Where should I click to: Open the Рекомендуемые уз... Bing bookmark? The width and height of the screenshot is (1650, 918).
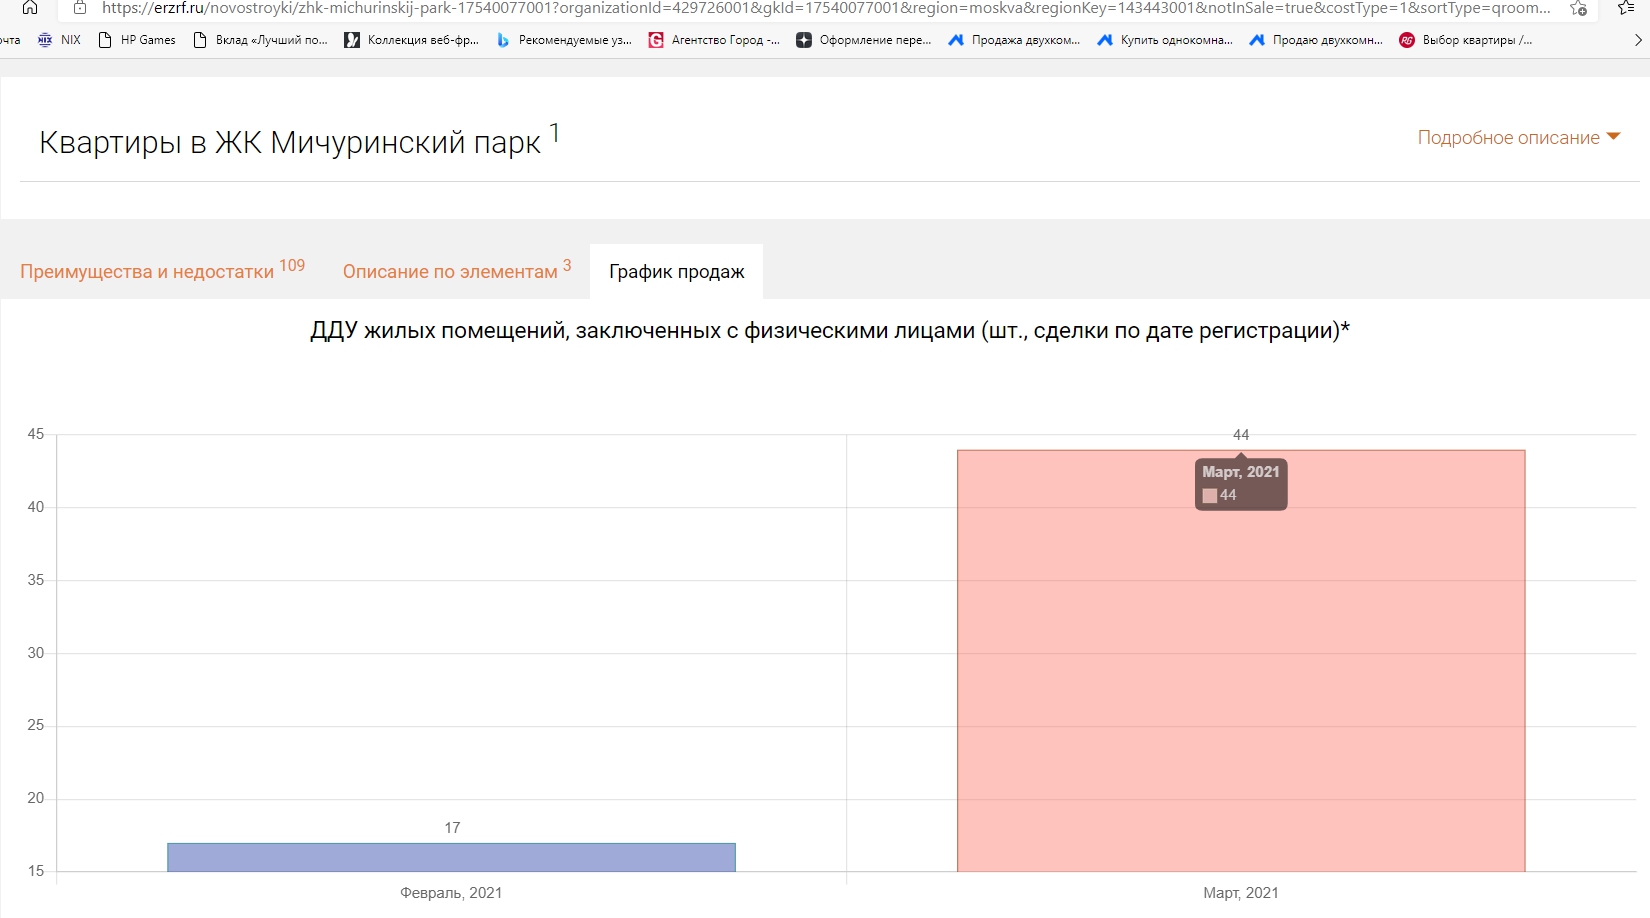click(565, 40)
